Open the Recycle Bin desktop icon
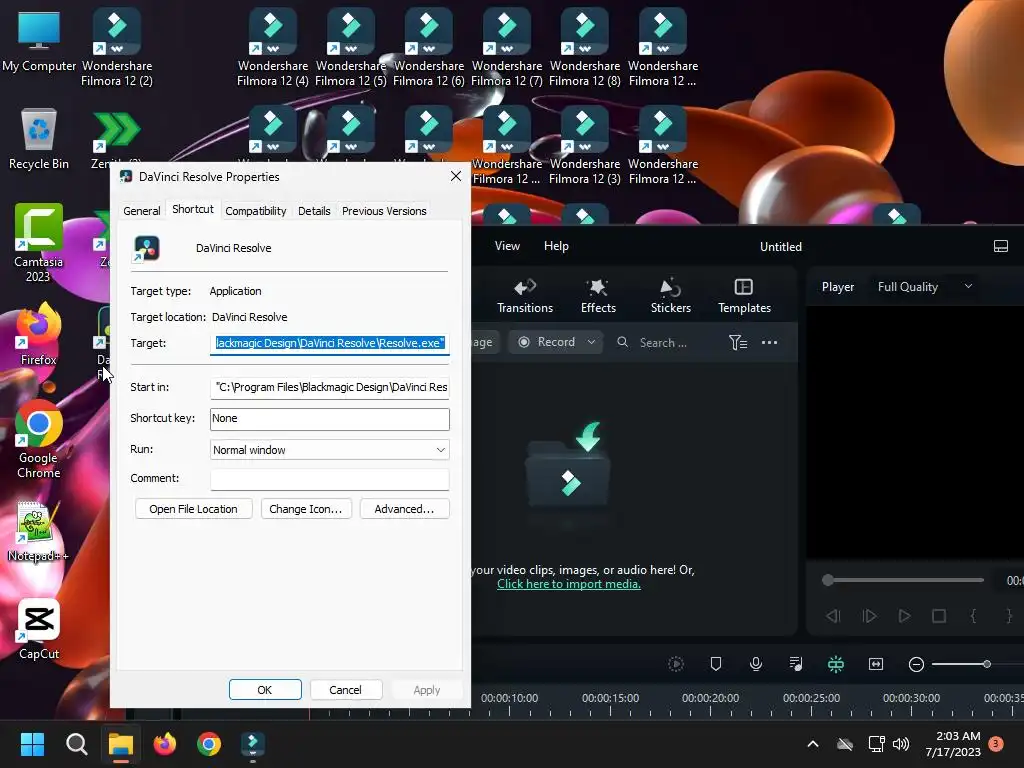Image resolution: width=1024 pixels, height=768 pixels. 39,138
